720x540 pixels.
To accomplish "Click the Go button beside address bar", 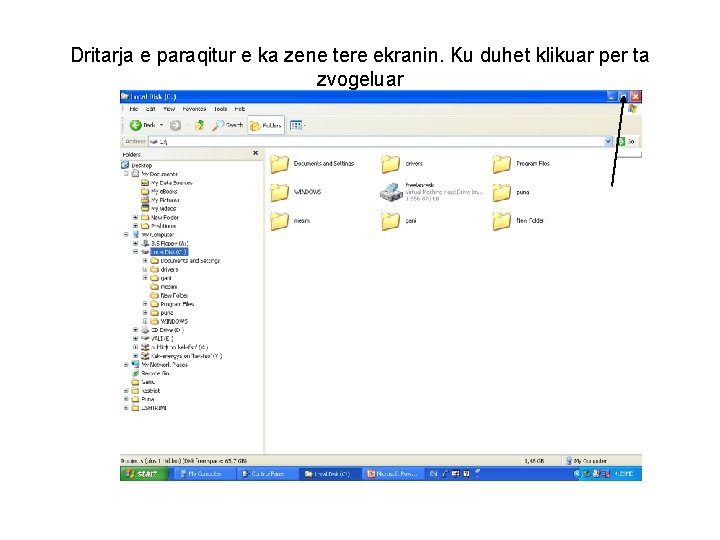I will pos(627,141).
